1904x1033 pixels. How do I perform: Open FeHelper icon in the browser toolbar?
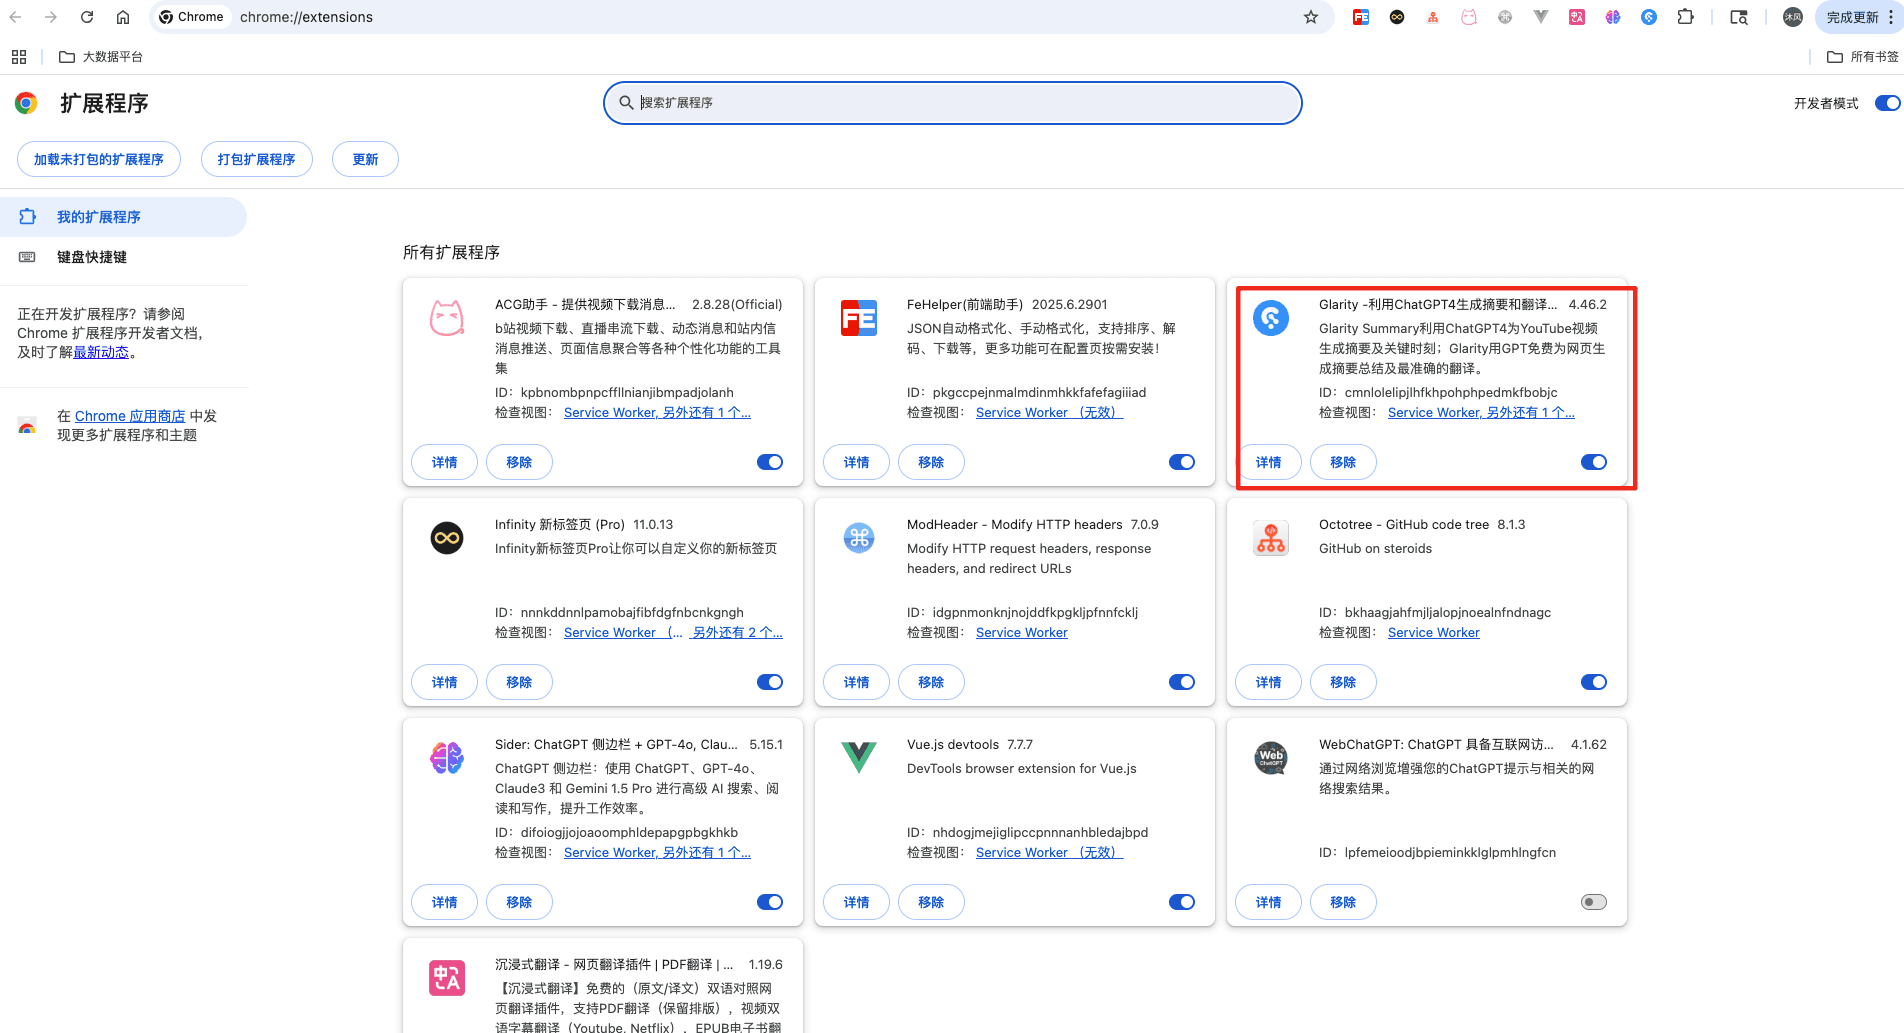tap(1361, 17)
